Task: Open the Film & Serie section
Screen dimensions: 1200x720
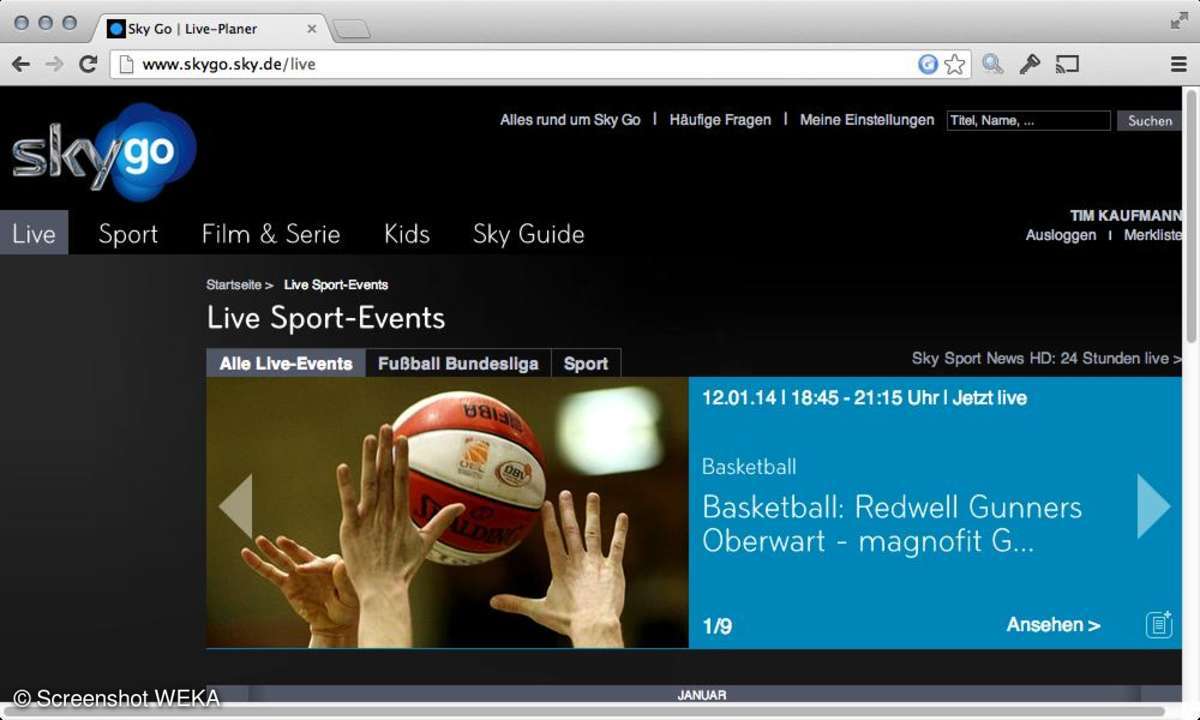Action: point(271,234)
